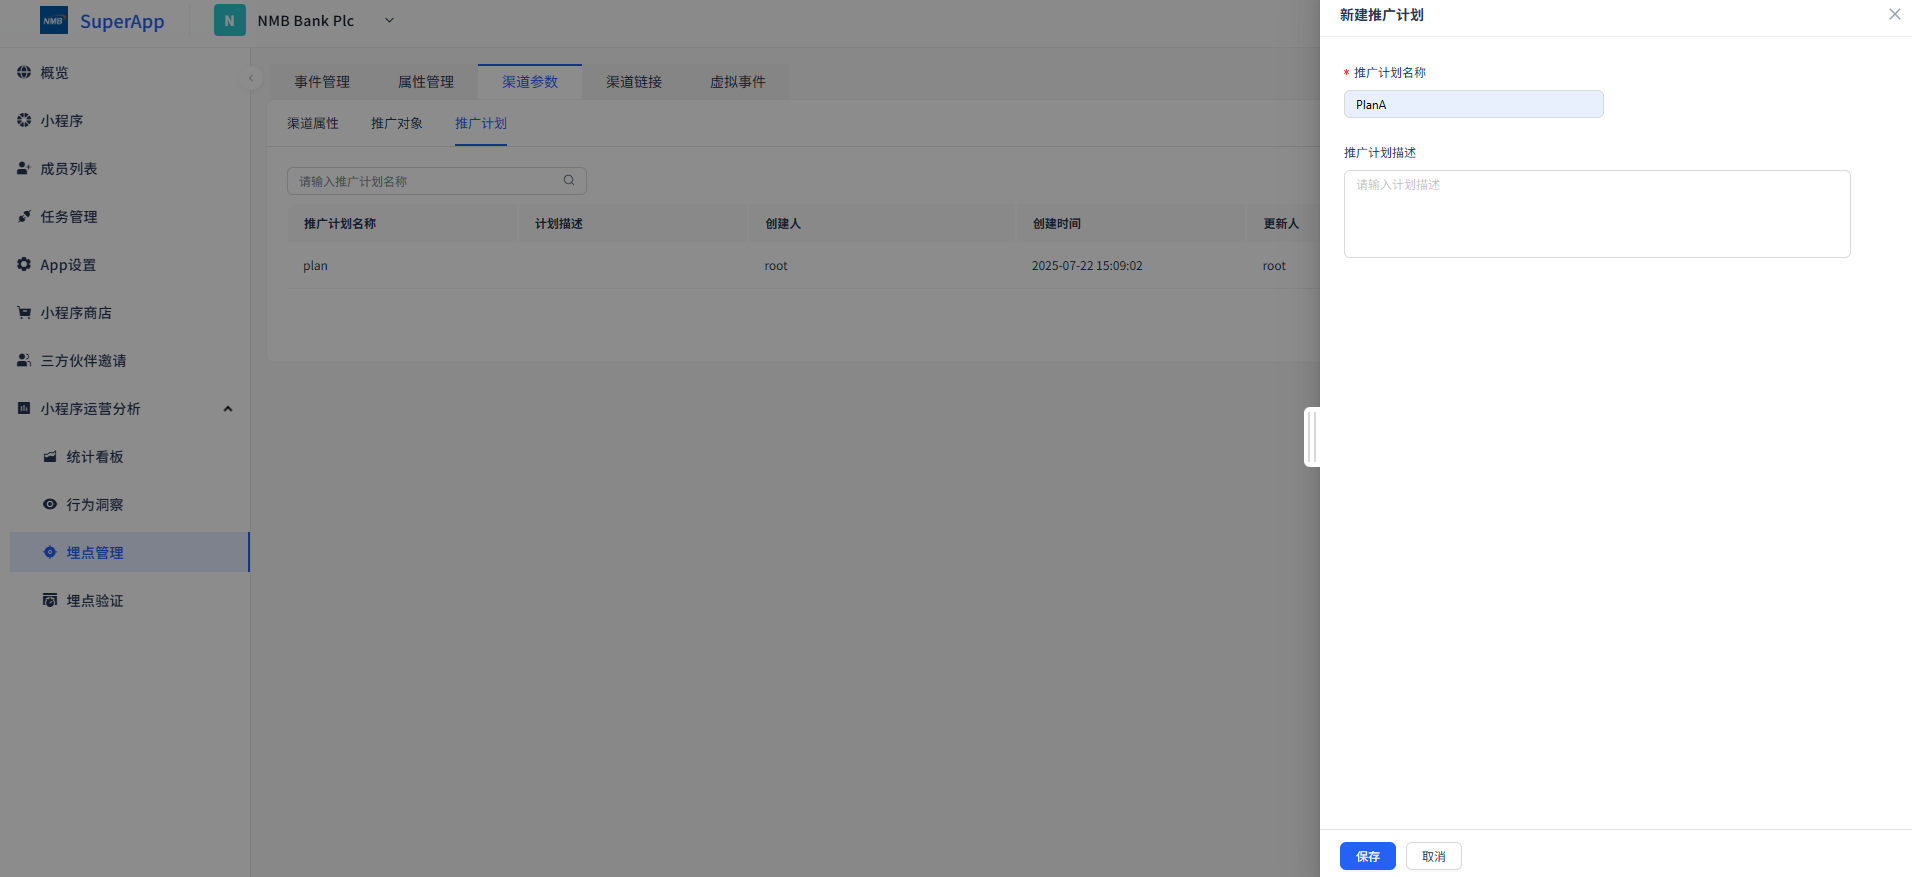Switch to the 事件管理 tab
Screen dimensions: 1912x877
point(322,82)
